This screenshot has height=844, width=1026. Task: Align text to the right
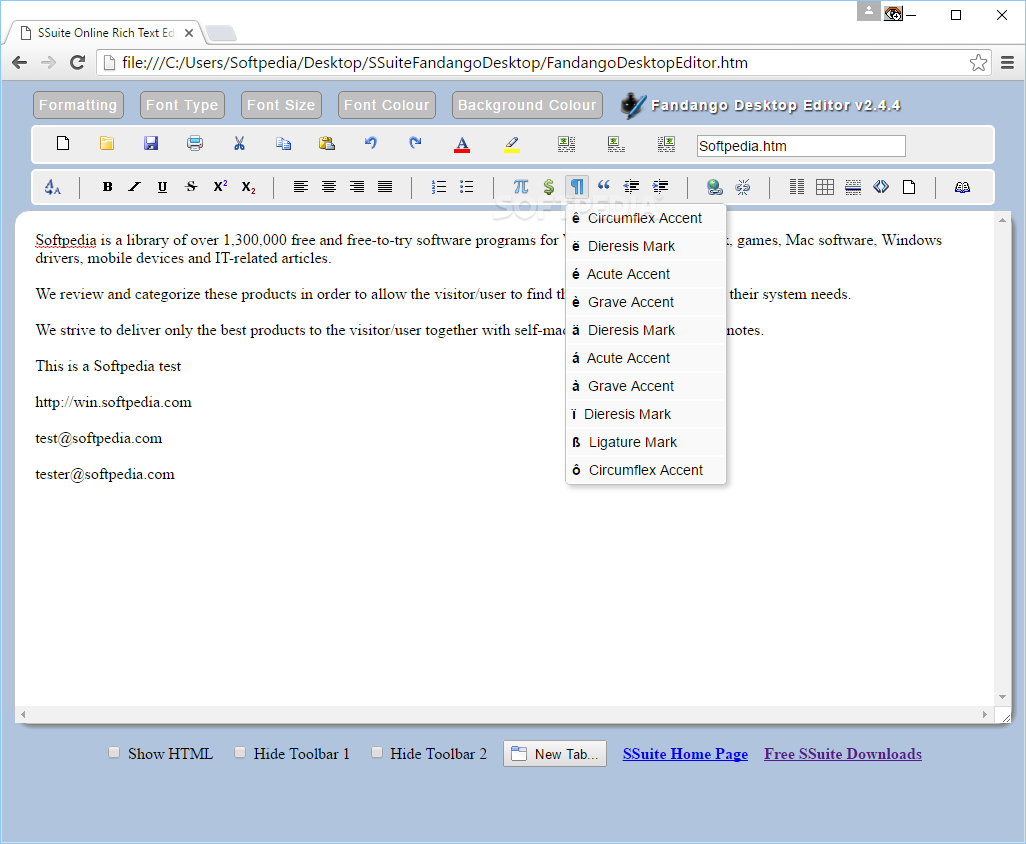coord(357,187)
